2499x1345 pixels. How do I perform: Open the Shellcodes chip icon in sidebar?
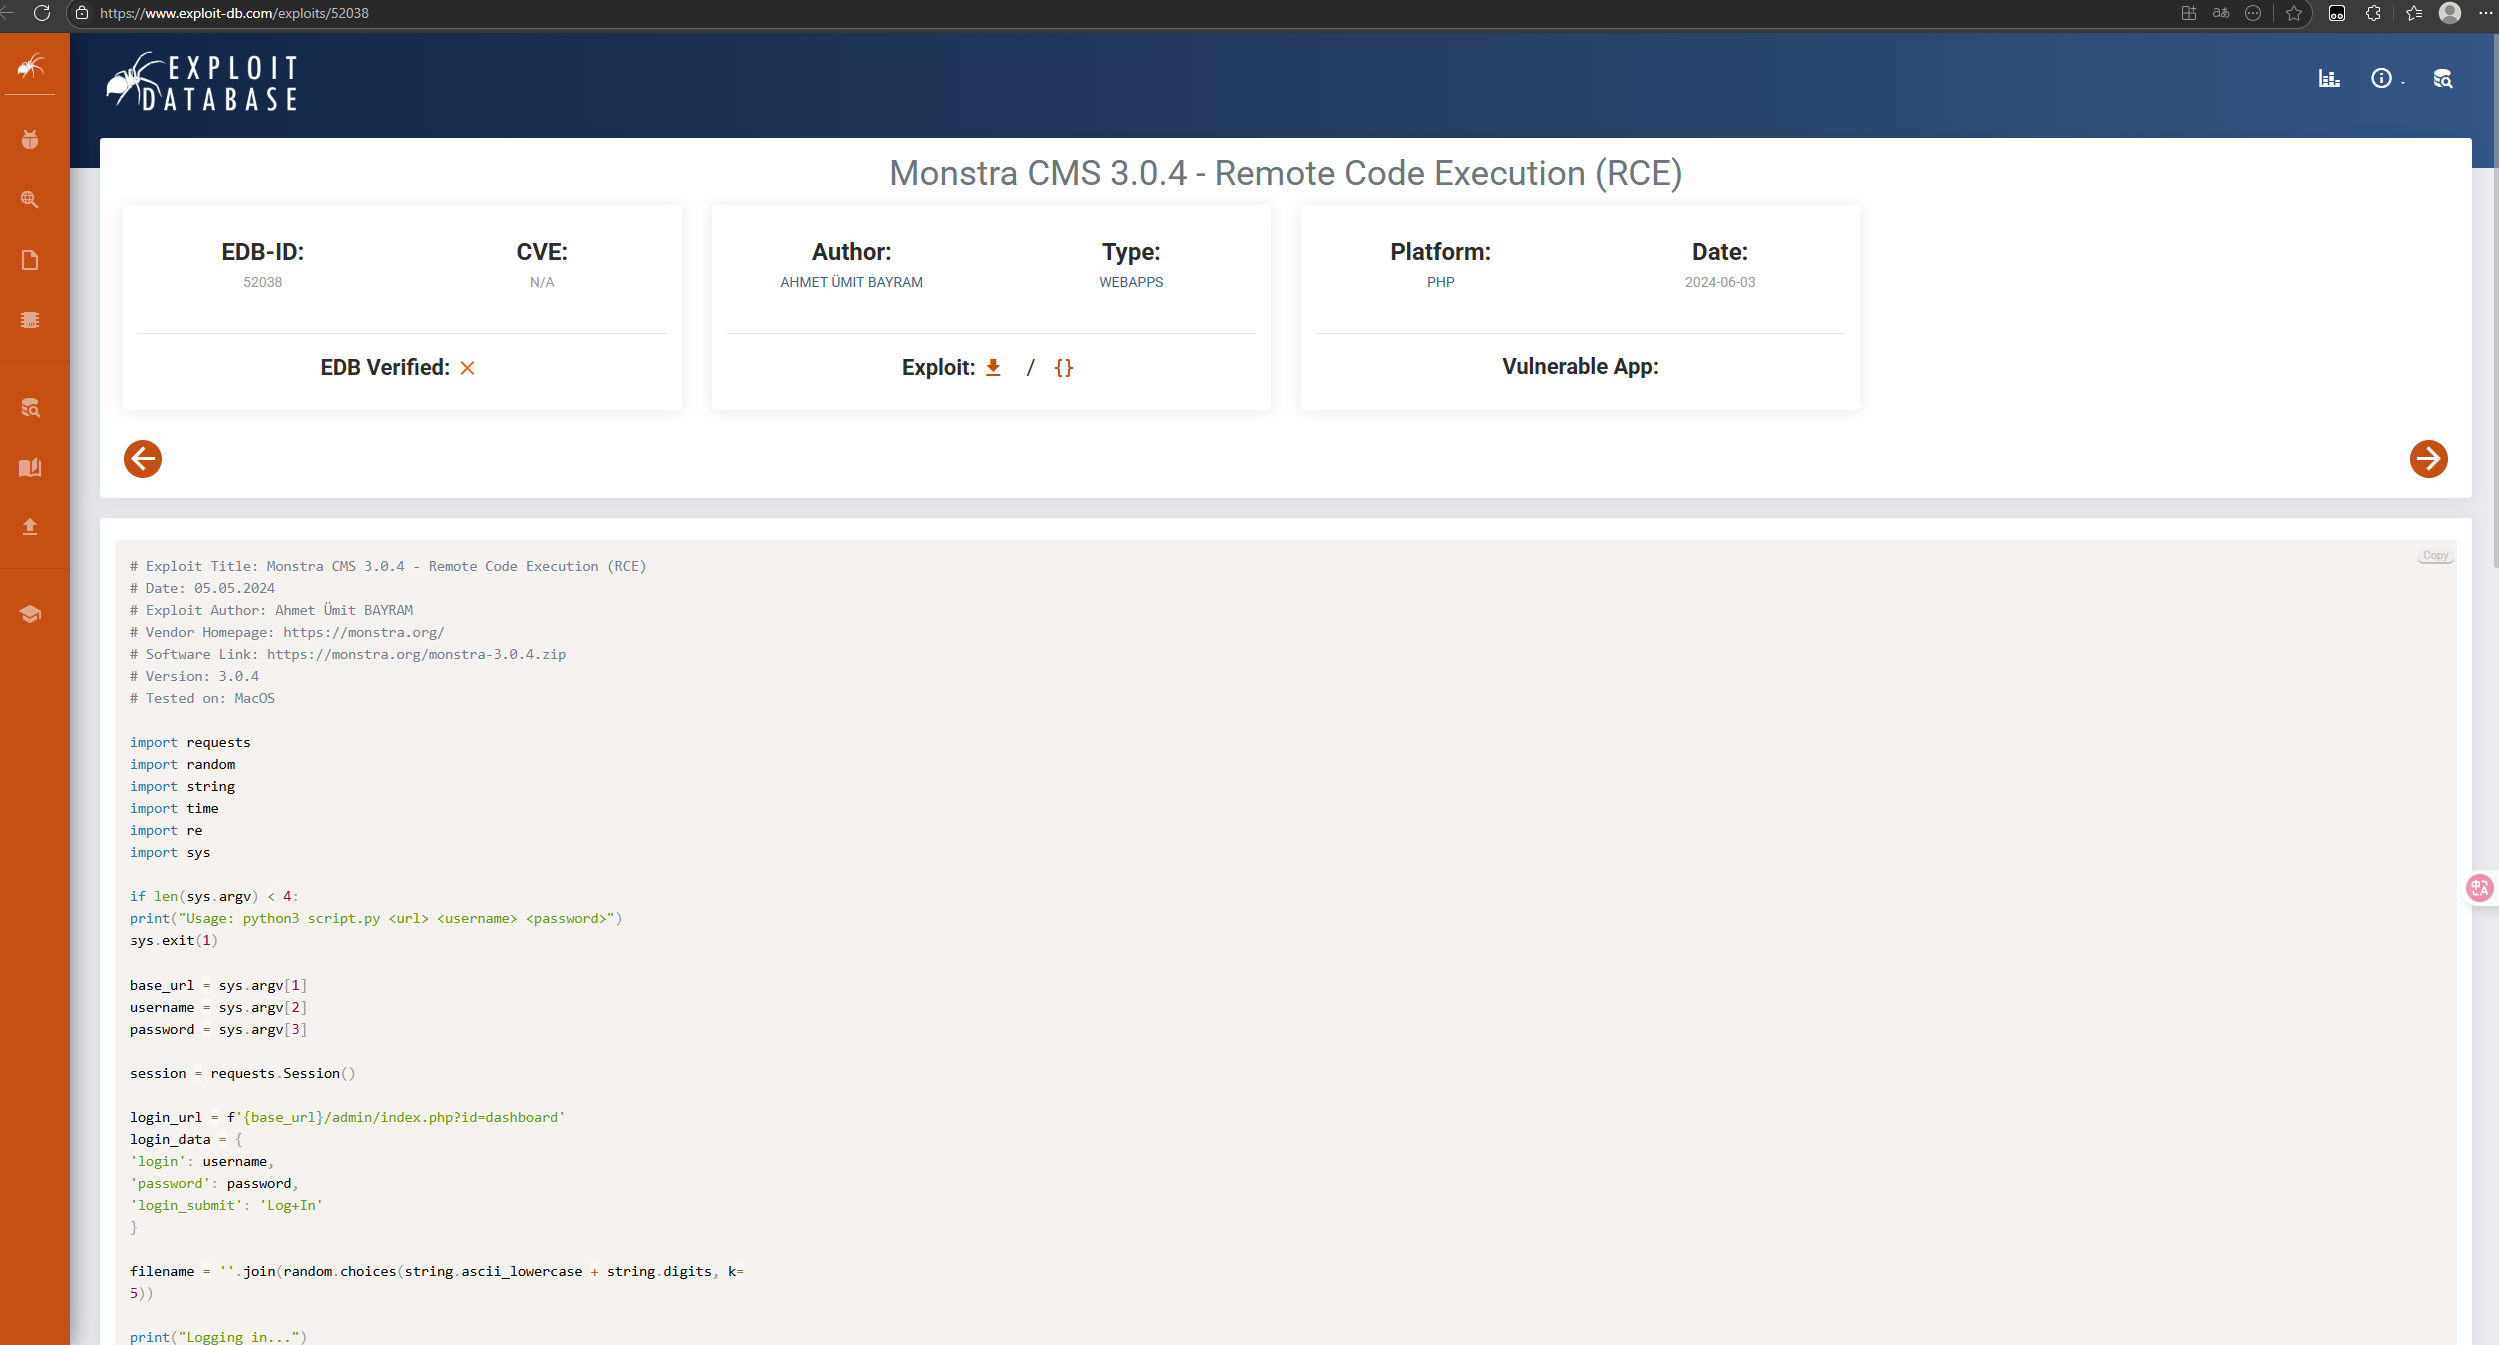(x=30, y=320)
